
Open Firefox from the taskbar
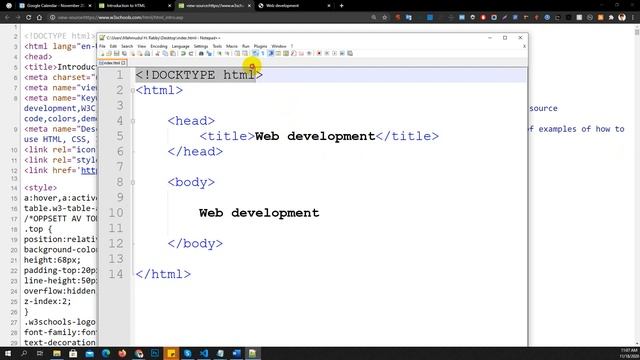tap(122, 353)
